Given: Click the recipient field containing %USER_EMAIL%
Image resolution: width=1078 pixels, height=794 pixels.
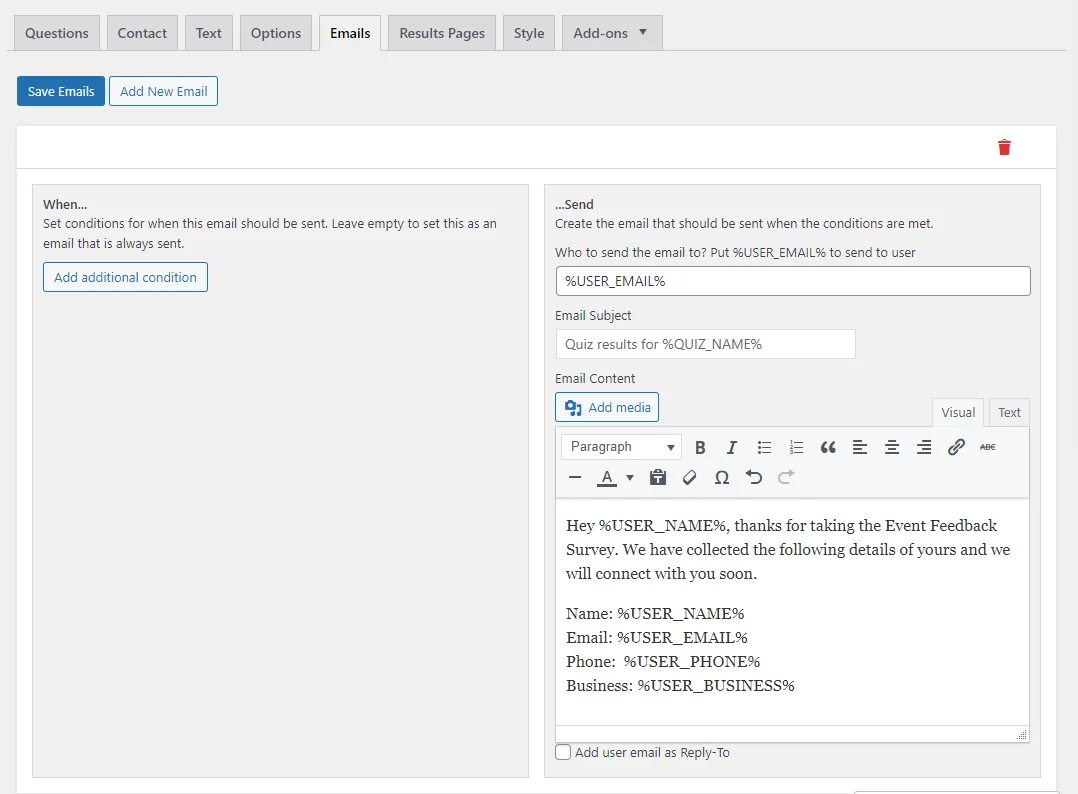Looking at the screenshot, I should point(793,281).
